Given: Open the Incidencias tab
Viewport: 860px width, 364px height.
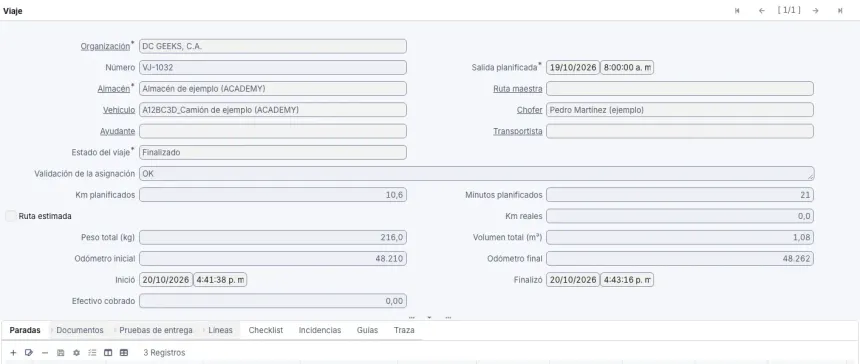Looking at the screenshot, I should pos(320,330).
